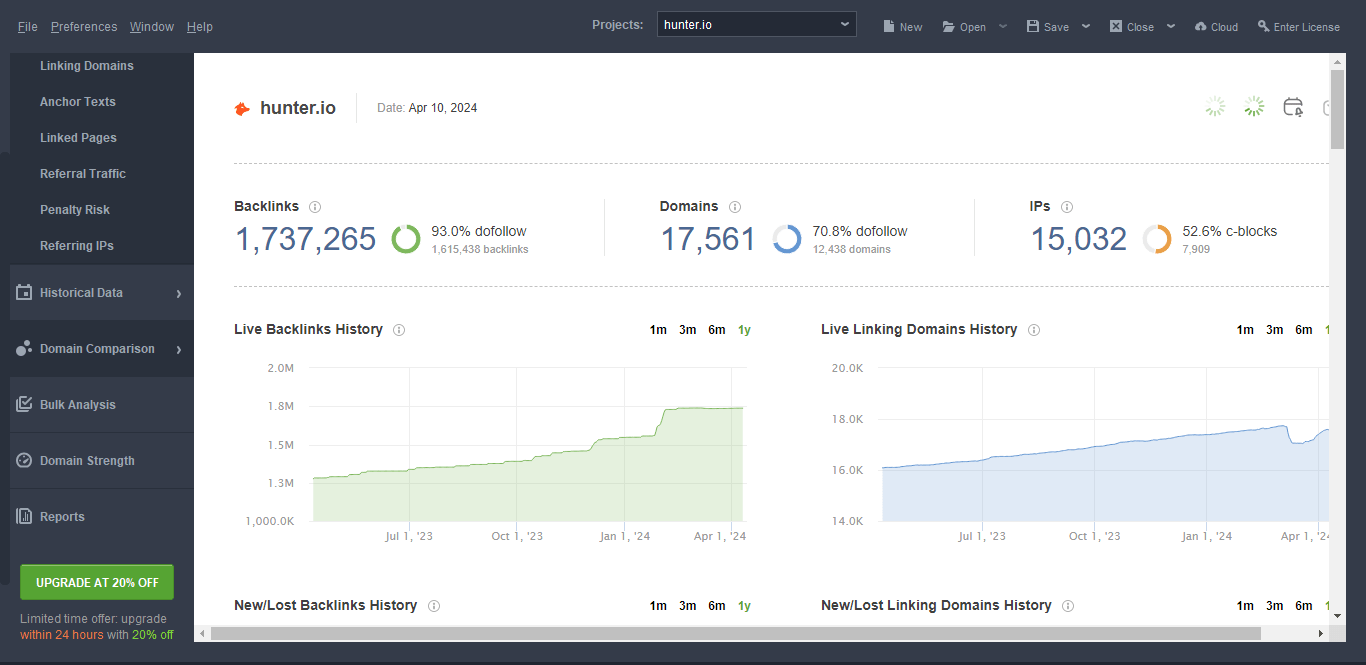Set Live Linking Domains History to 3m
This screenshot has width=1366, height=665.
tap(1275, 330)
